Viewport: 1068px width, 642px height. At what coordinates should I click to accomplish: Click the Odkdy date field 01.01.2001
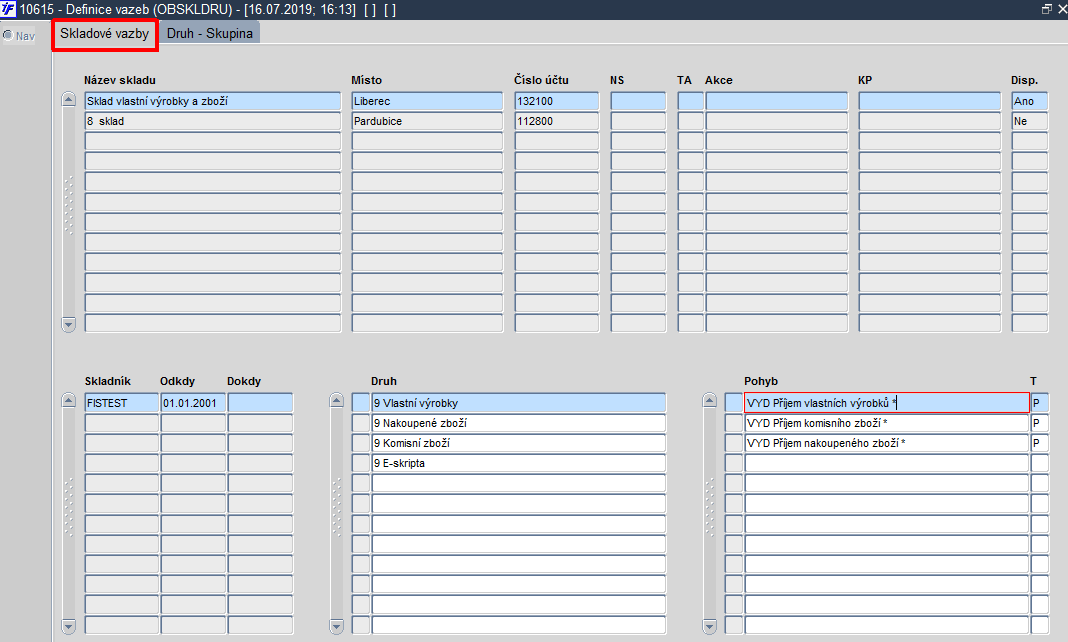193,403
